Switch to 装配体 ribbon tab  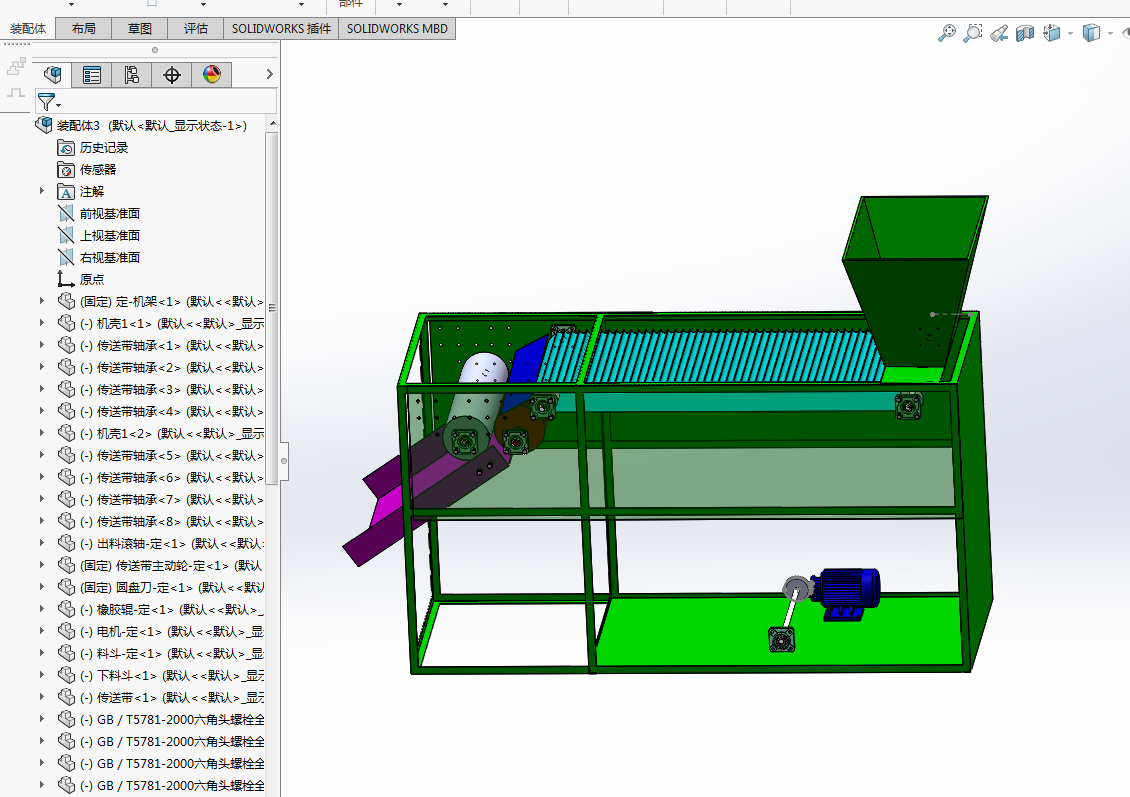point(28,29)
